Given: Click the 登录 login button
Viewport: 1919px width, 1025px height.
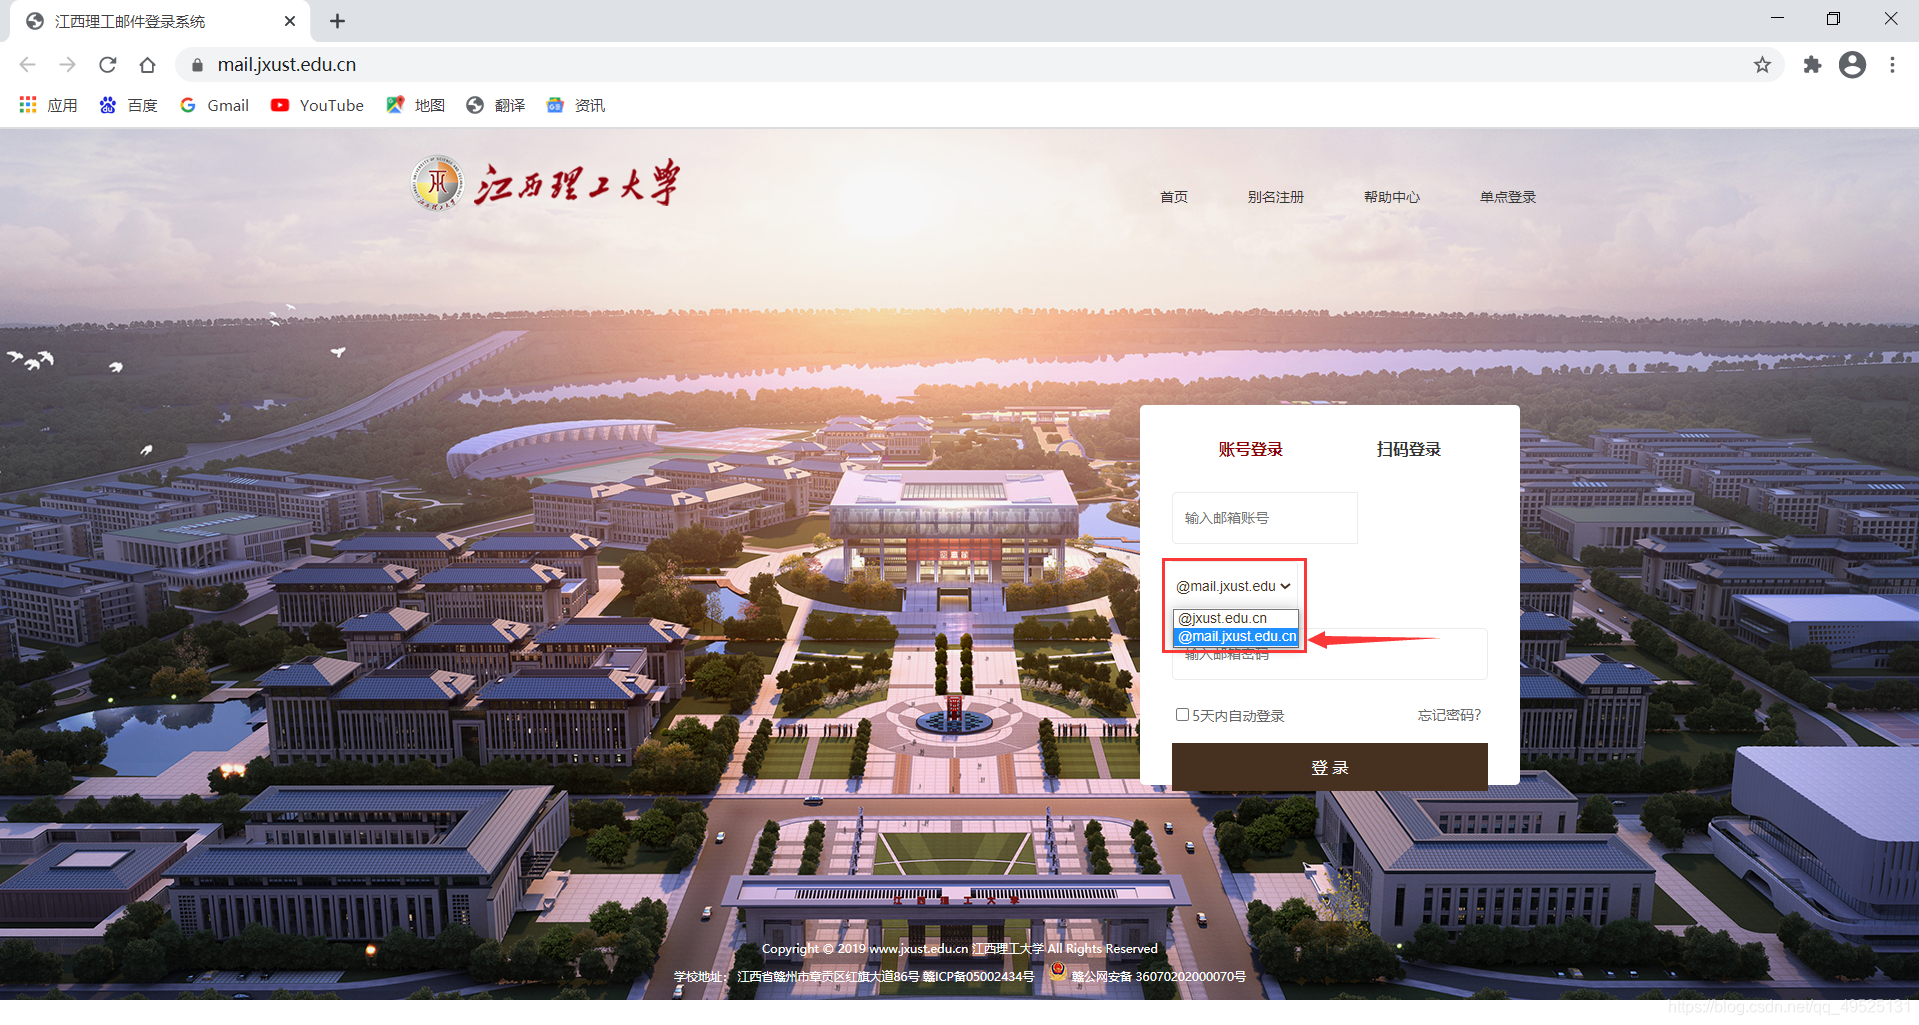Looking at the screenshot, I should [x=1328, y=767].
